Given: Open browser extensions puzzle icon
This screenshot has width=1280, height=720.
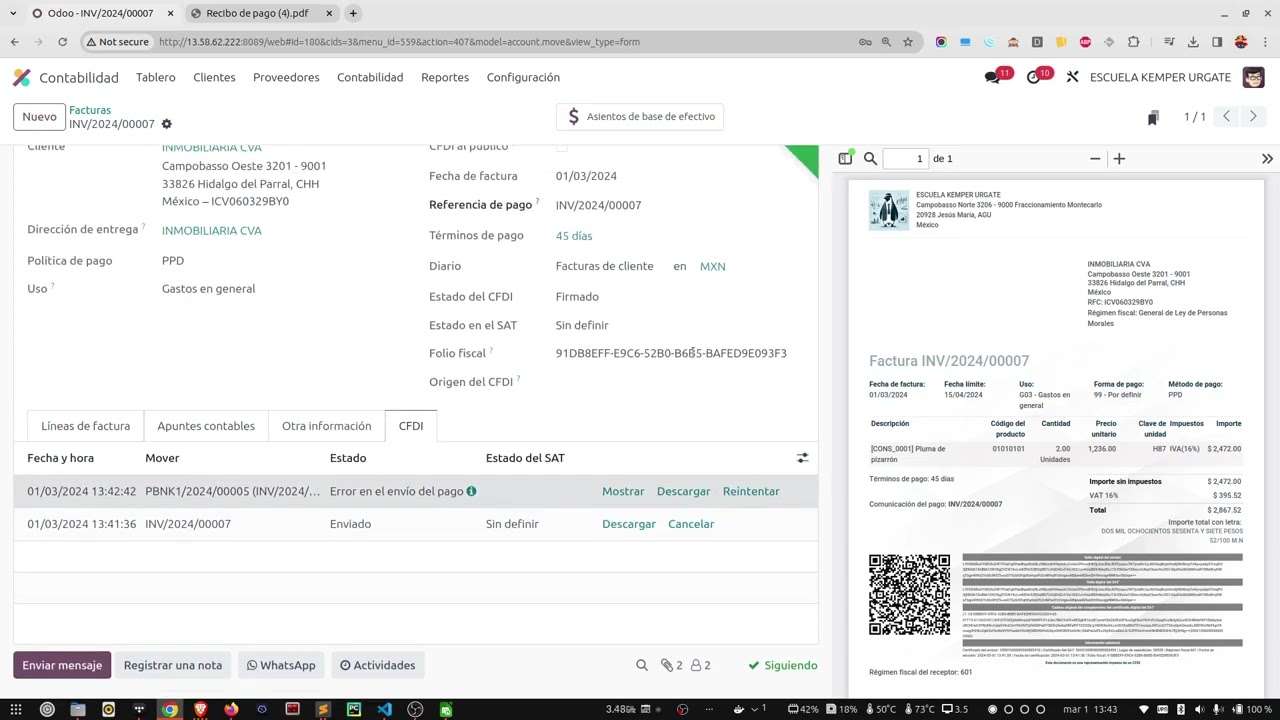Looking at the screenshot, I should click(x=1133, y=42).
